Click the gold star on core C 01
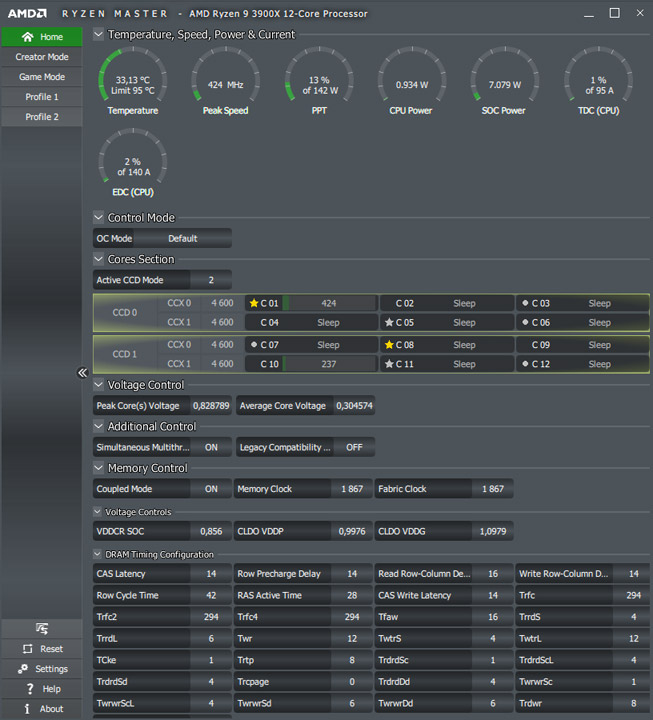The height and width of the screenshot is (720, 653). [x=253, y=304]
